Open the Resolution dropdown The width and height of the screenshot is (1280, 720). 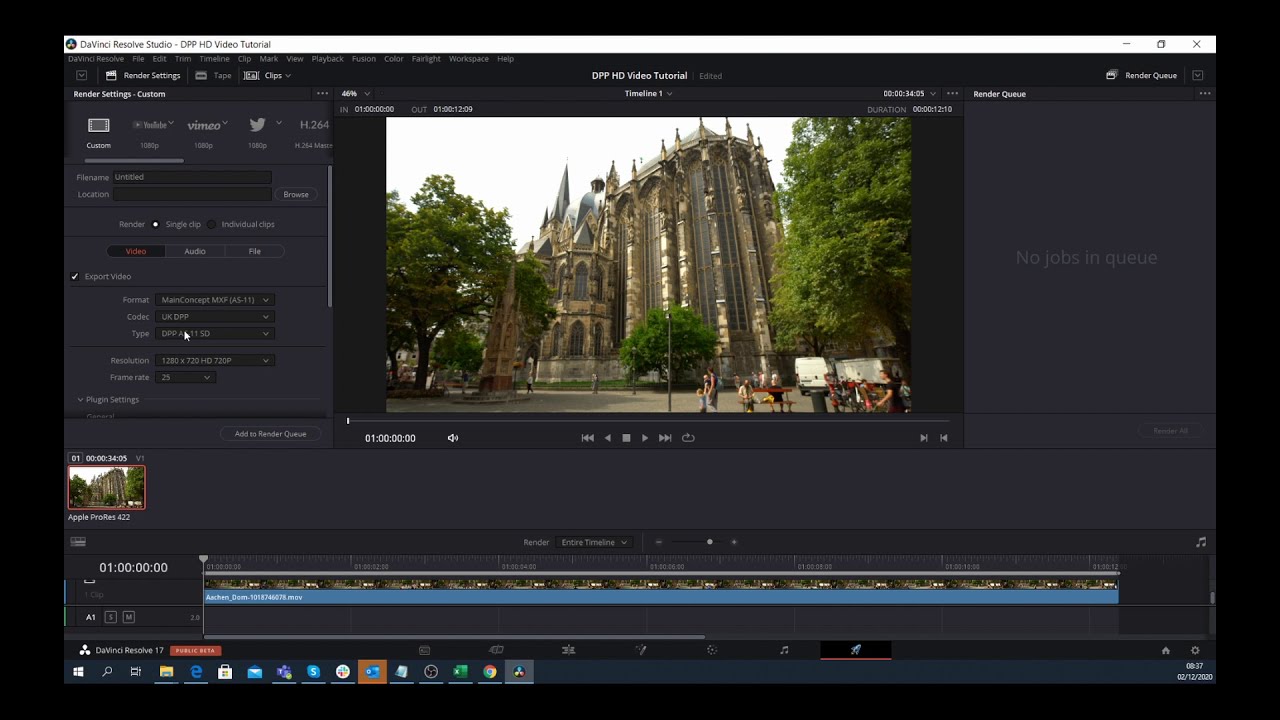pos(214,360)
